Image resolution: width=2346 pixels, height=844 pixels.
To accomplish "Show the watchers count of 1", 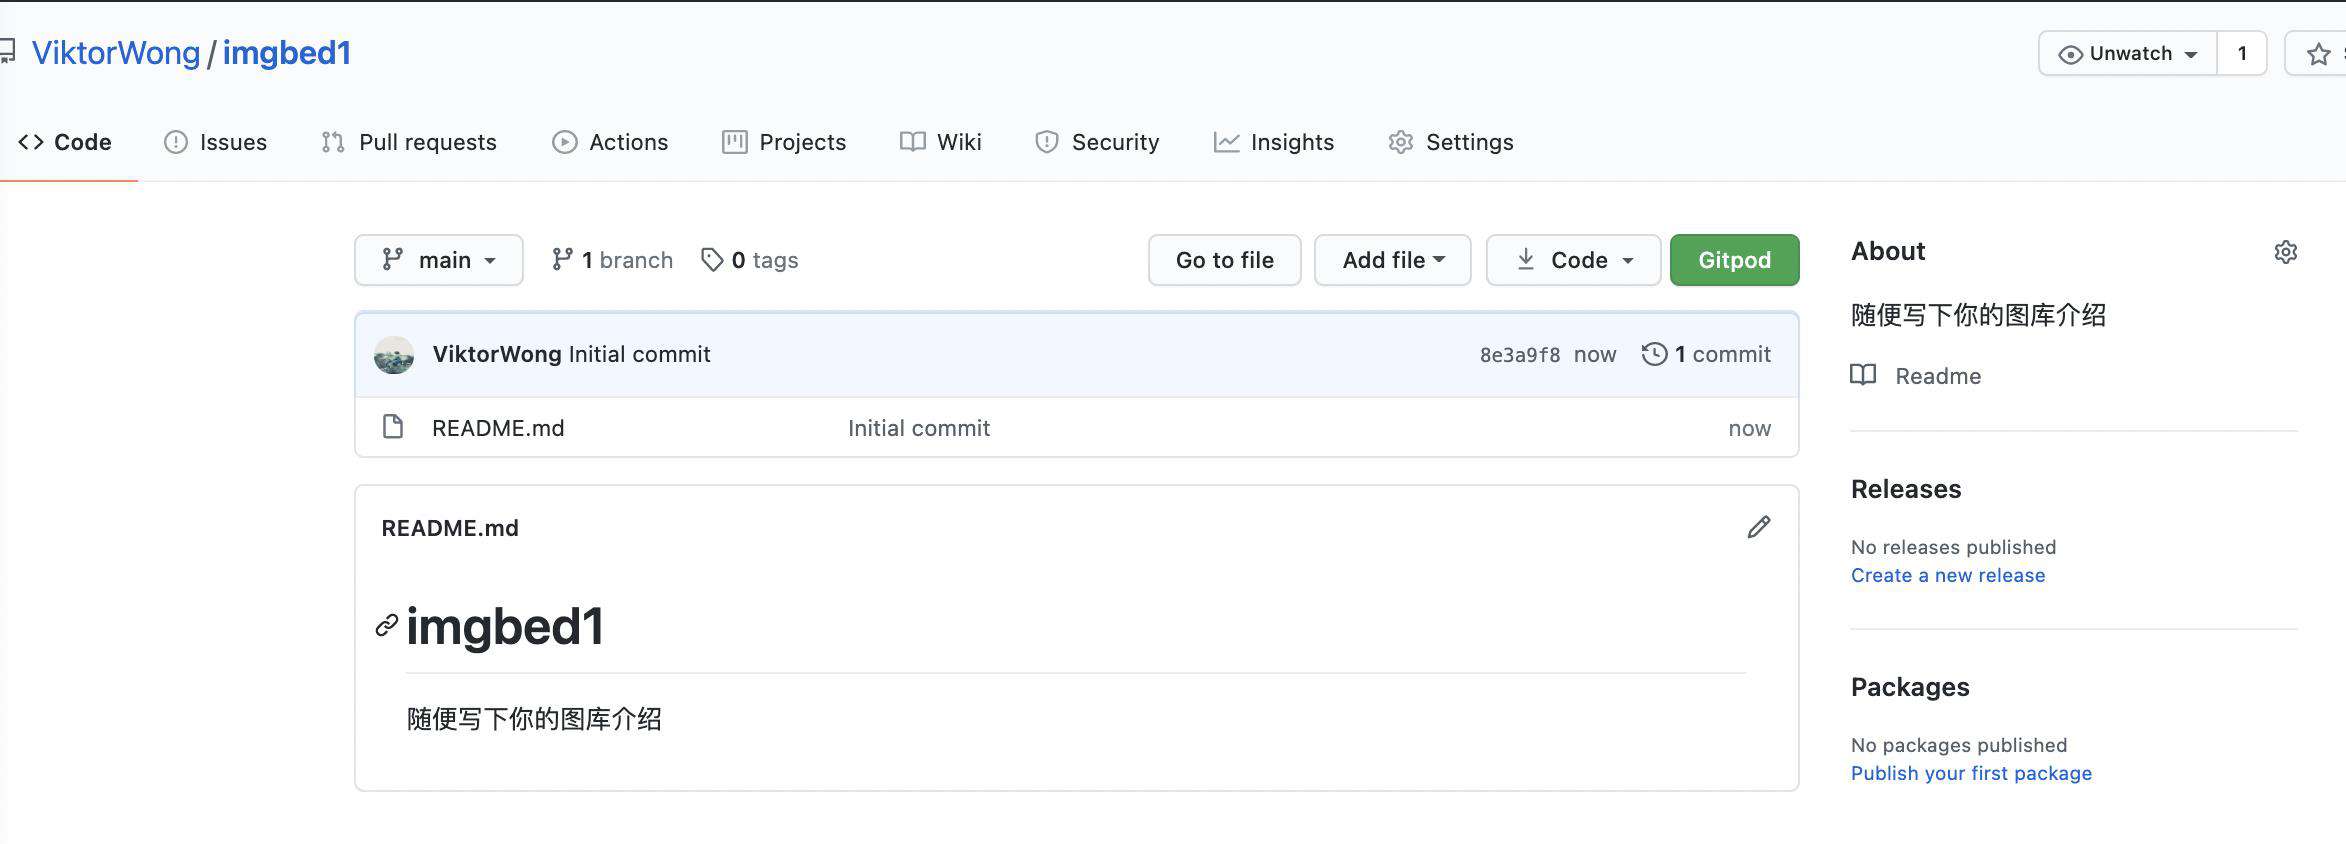I will [x=2242, y=54].
